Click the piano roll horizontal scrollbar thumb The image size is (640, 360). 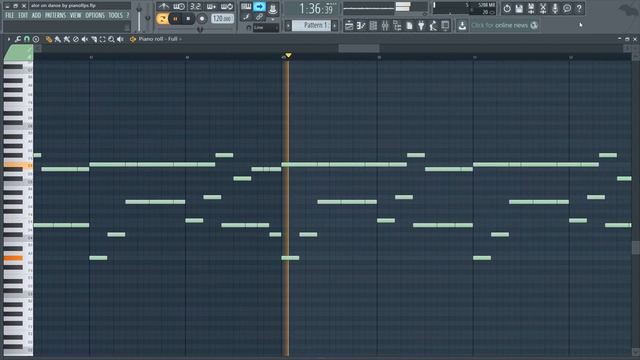[359, 48]
